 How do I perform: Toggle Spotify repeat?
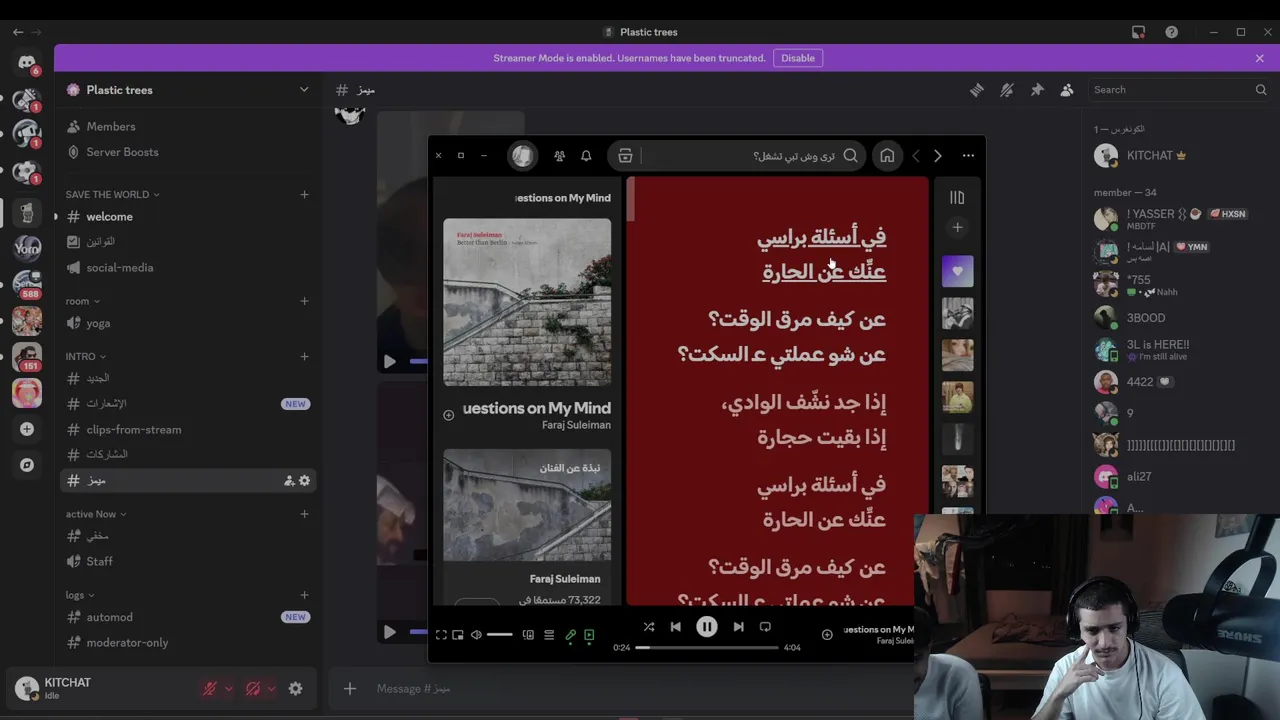click(765, 627)
